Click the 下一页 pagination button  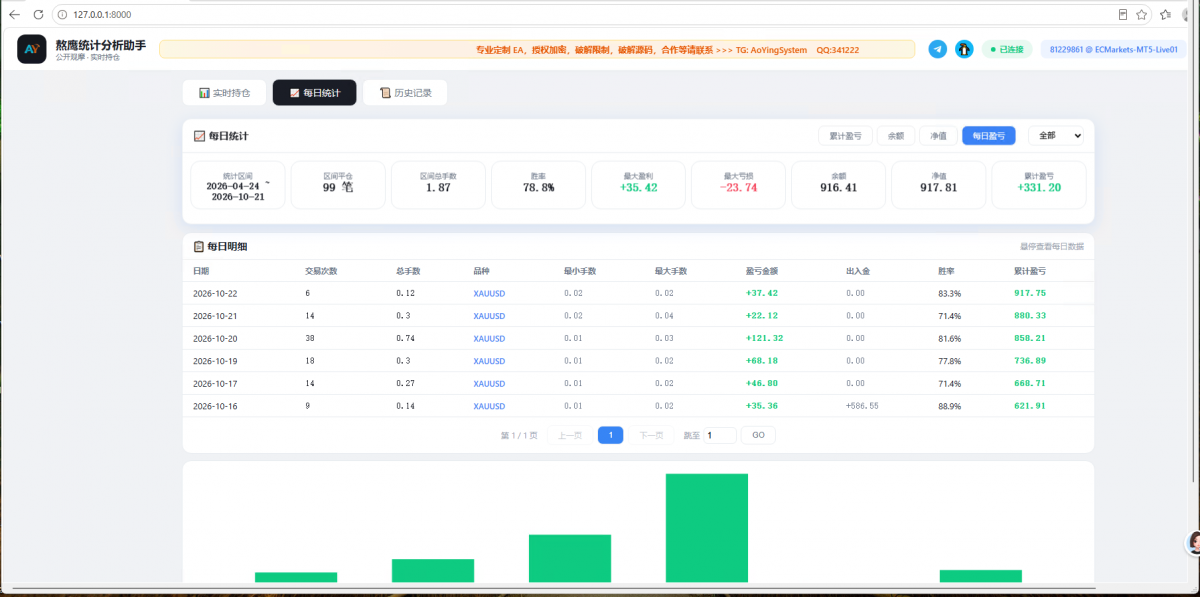tap(651, 435)
